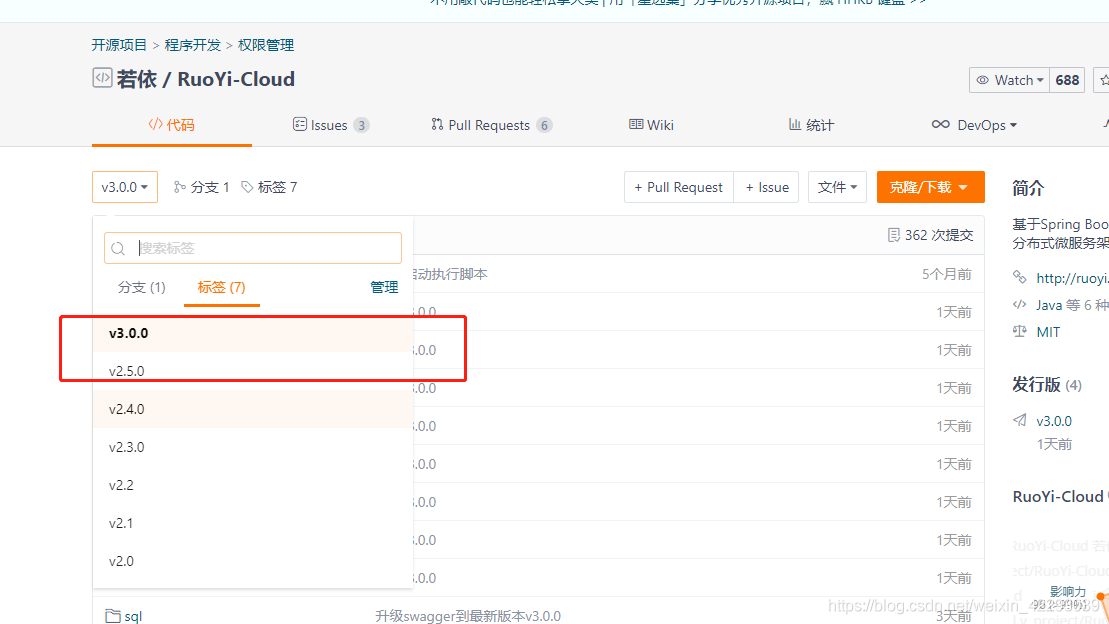1109x624 pixels.
Task: Select the v2.5.0 tag
Action: coord(252,371)
